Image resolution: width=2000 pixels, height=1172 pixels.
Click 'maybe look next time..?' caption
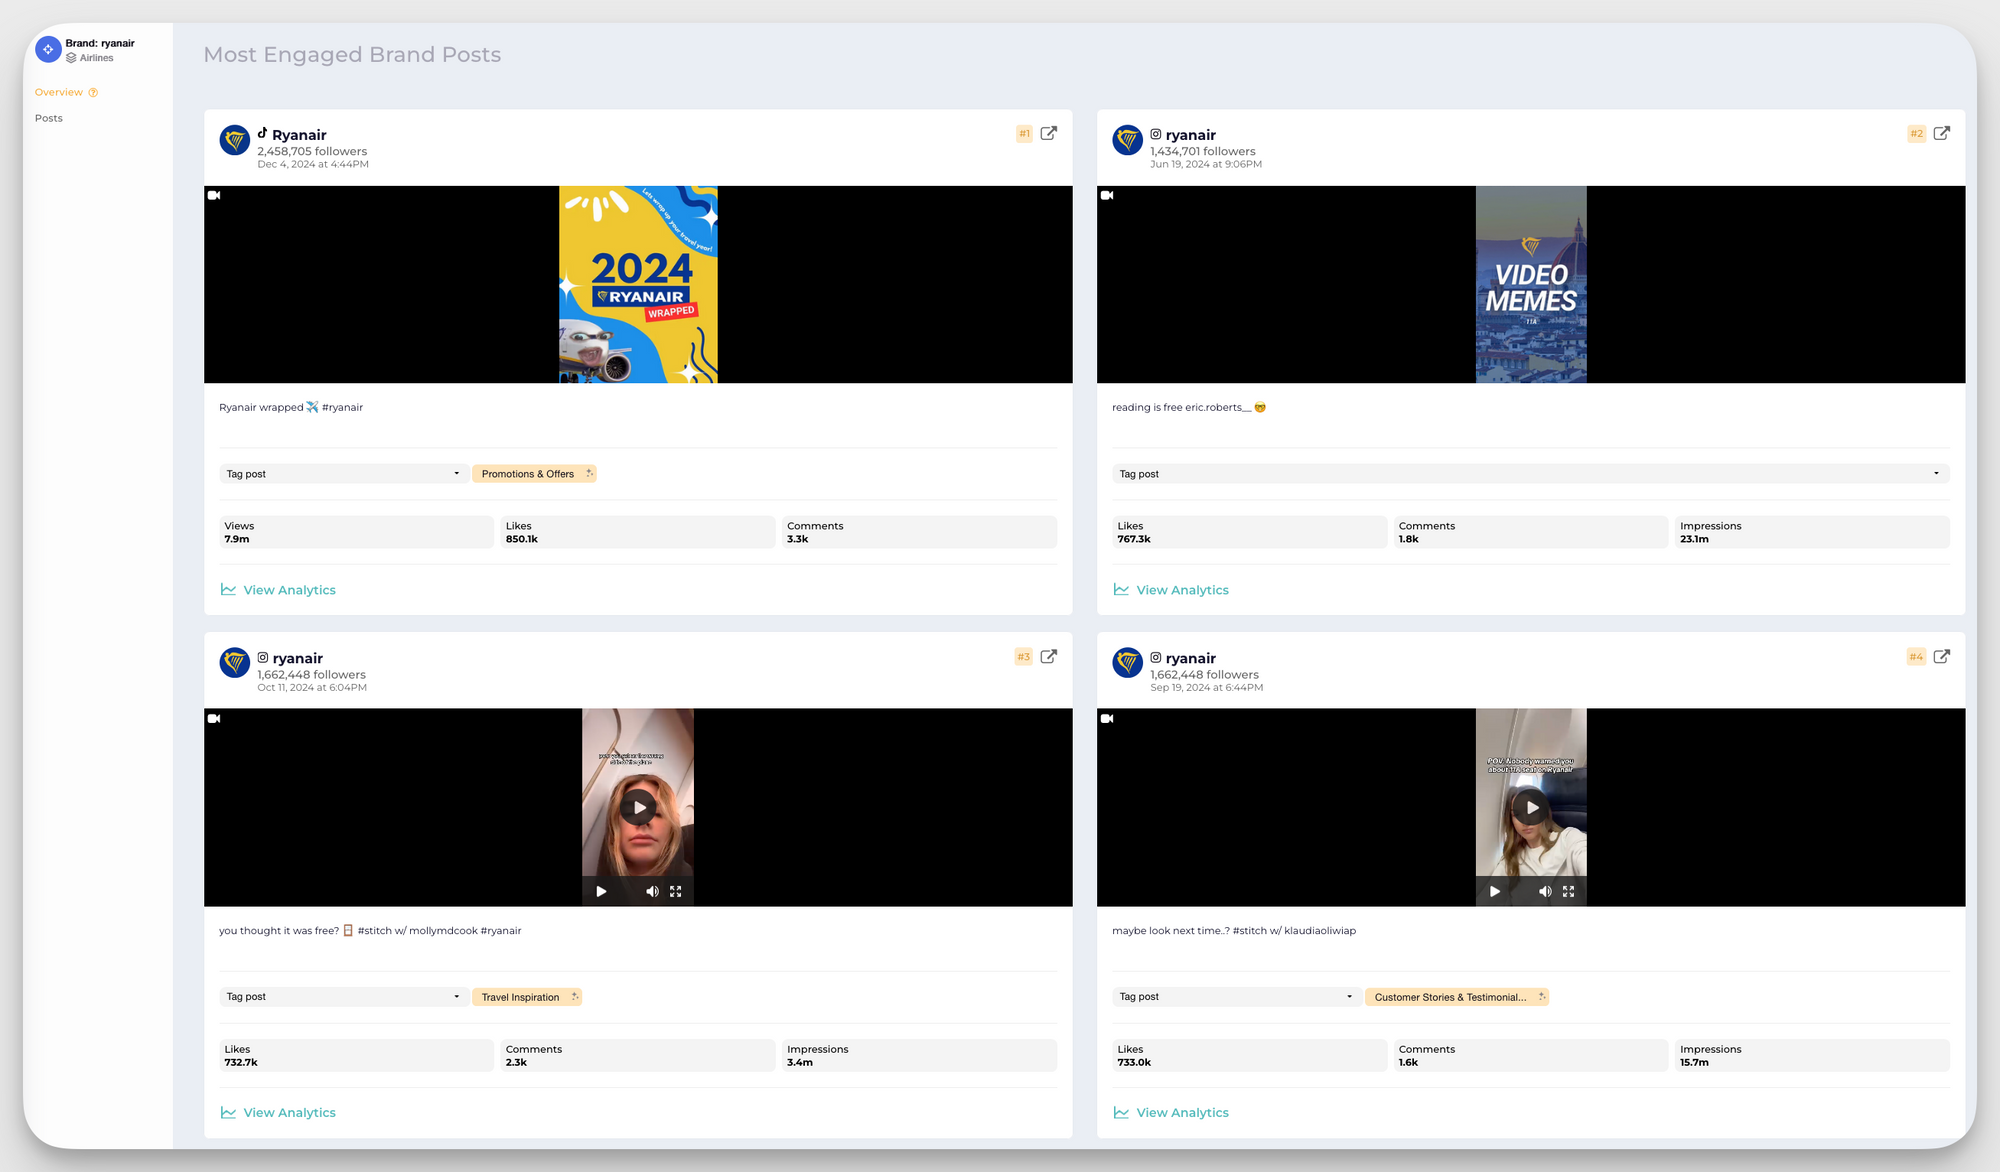click(1234, 930)
